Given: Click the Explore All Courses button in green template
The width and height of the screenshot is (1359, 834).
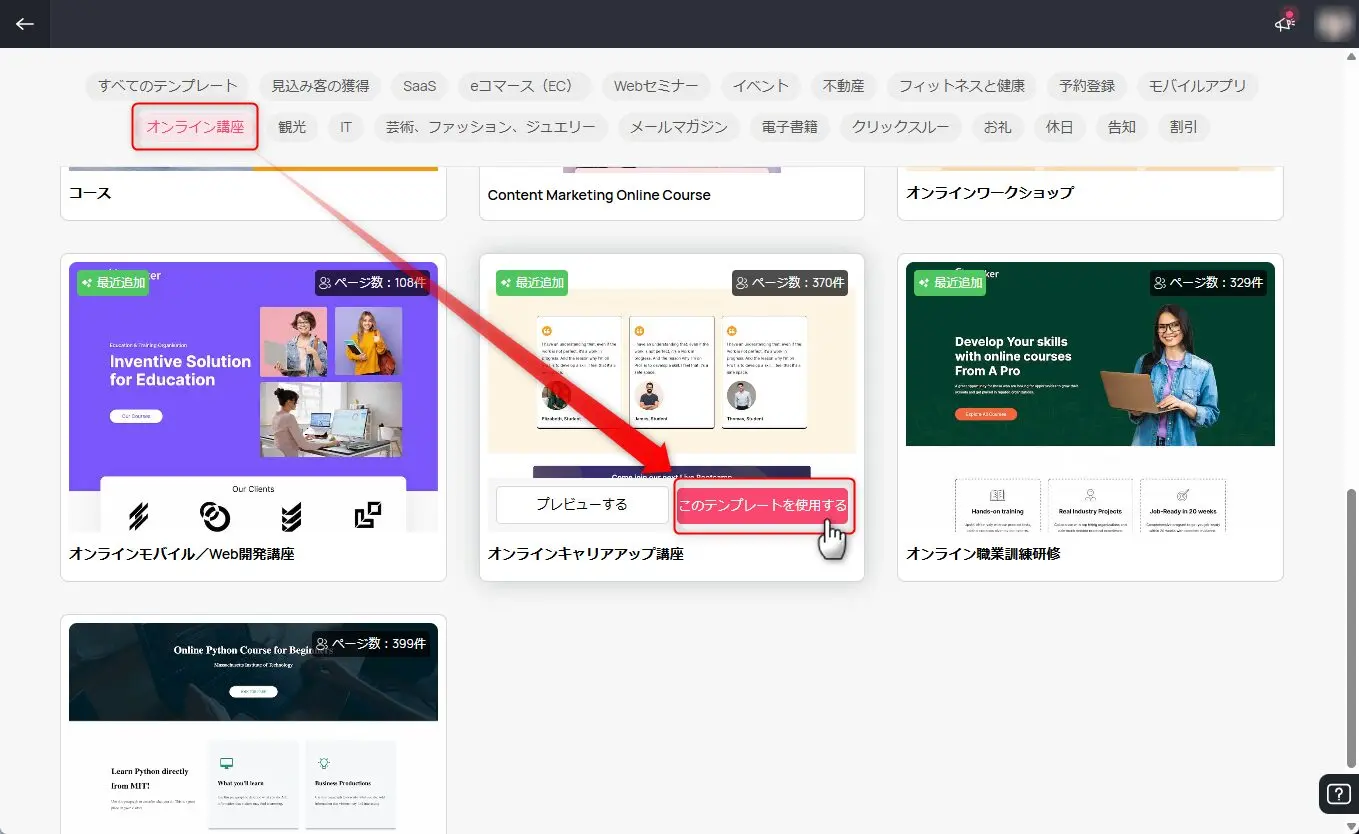Looking at the screenshot, I should click(x=985, y=414).
